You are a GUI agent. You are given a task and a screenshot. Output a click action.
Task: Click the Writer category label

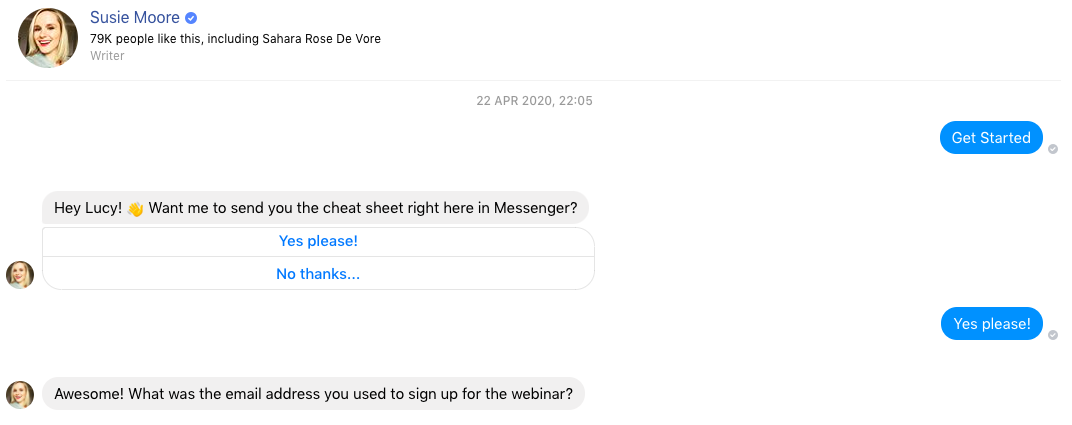coord(107,56)
